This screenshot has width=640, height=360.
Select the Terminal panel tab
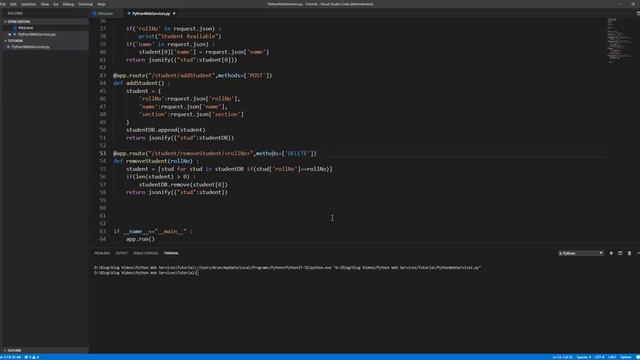click(x=171, y=253)
